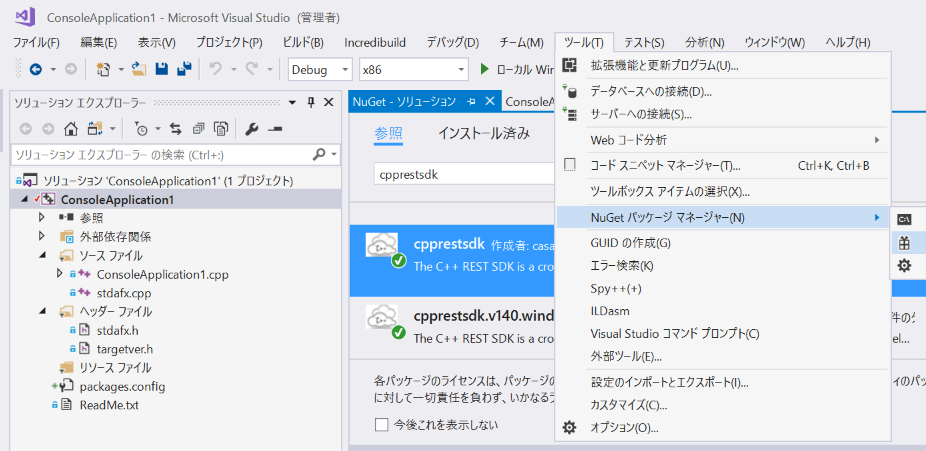Viewport: 926px width, 451px height.
Task: Pin Solution Explorer with pushpin icon
Action: (311, 103)
